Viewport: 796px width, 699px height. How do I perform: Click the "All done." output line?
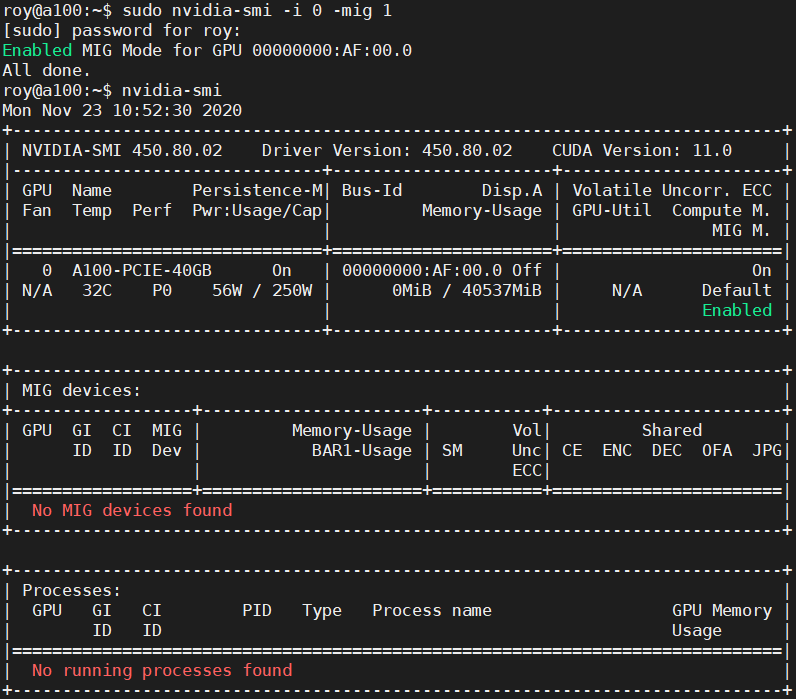pos(46,70)
